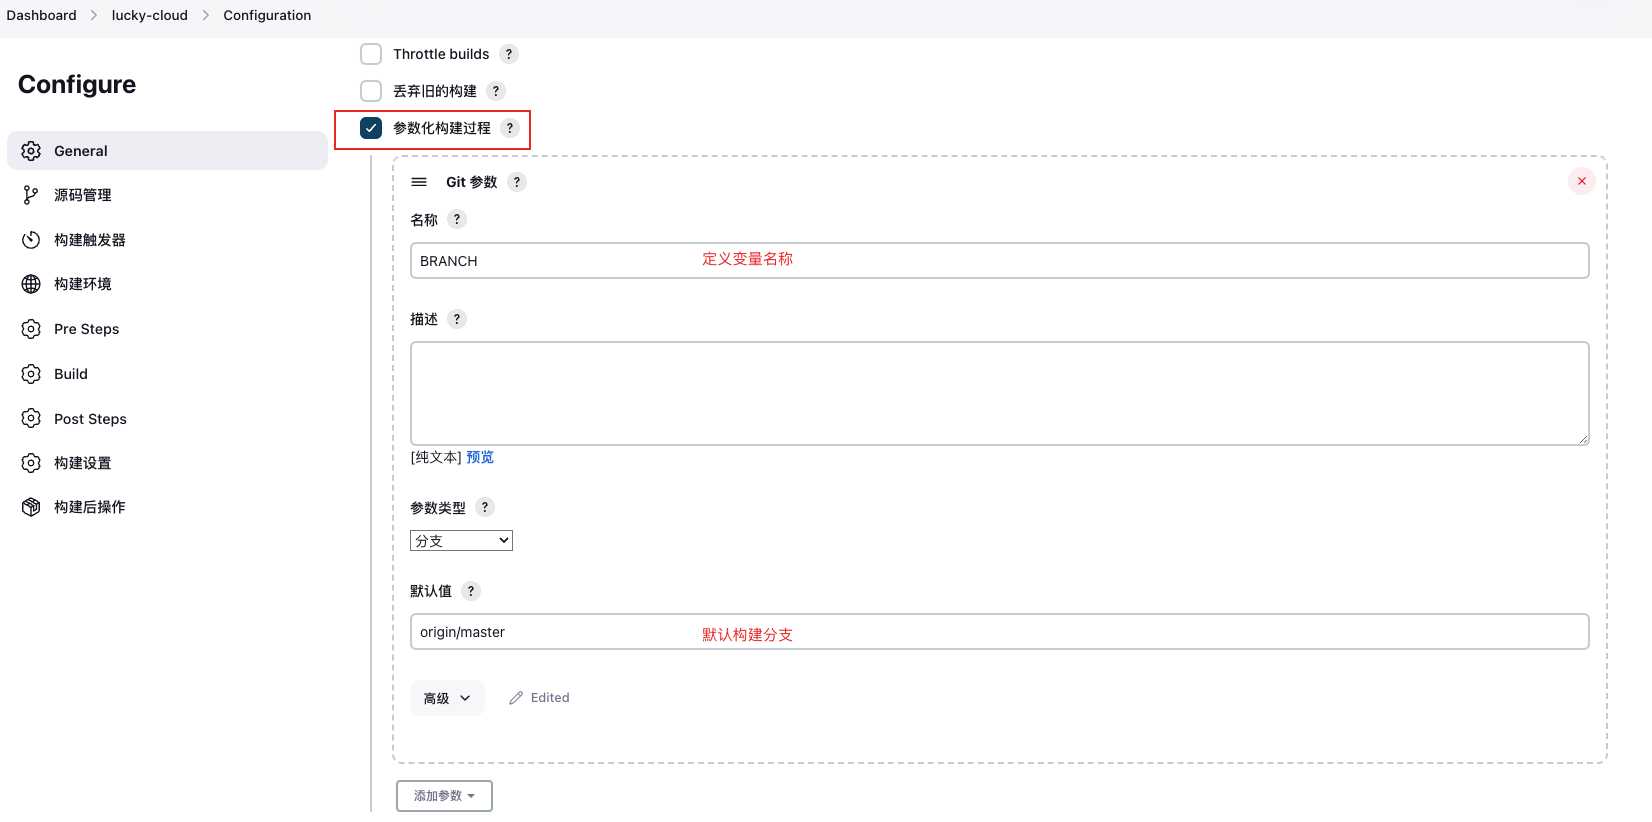Open the General section gear icon
Image resolution: width=1652 pixels, height=822 pixels.
[31, 151]
